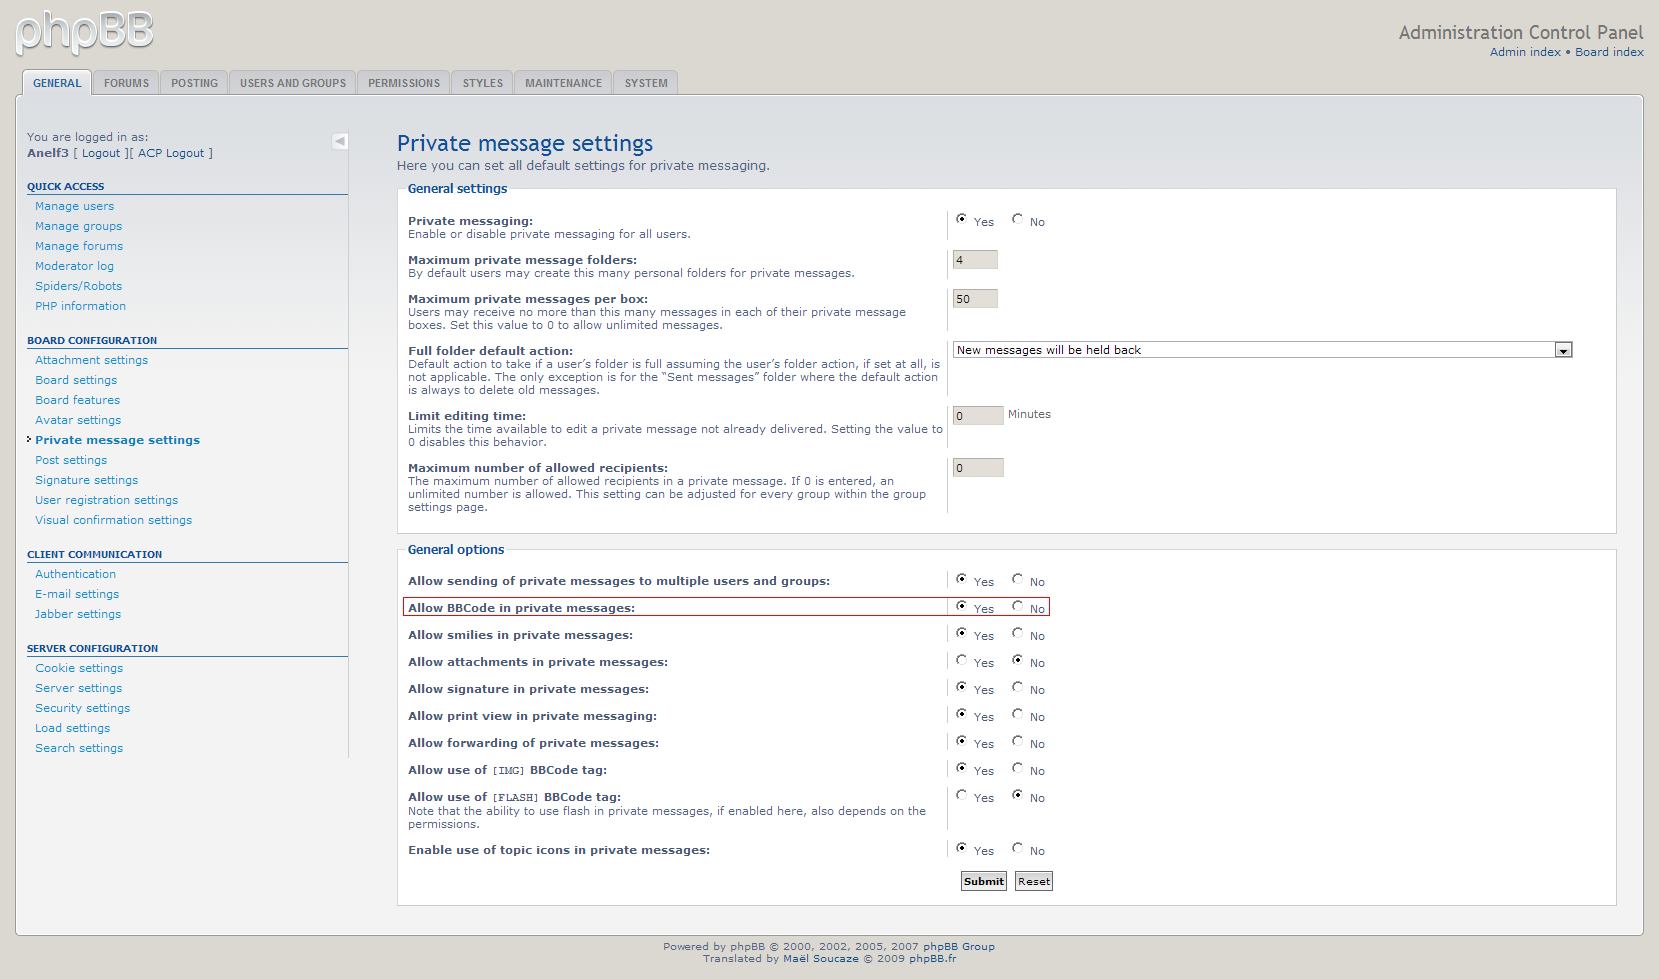This screenshot has width=1659, height=979.
Task: Open Security settings
Action: (x=82, y=708)
